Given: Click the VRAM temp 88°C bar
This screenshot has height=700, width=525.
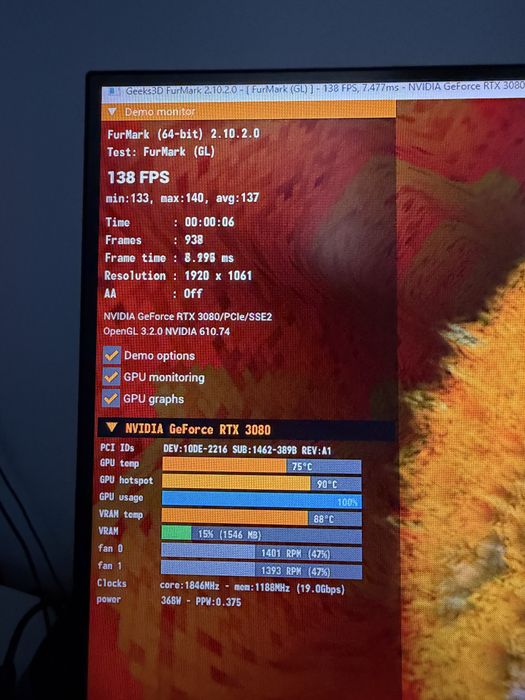Looking at the screenshot, I should click(x=262, y=518).
